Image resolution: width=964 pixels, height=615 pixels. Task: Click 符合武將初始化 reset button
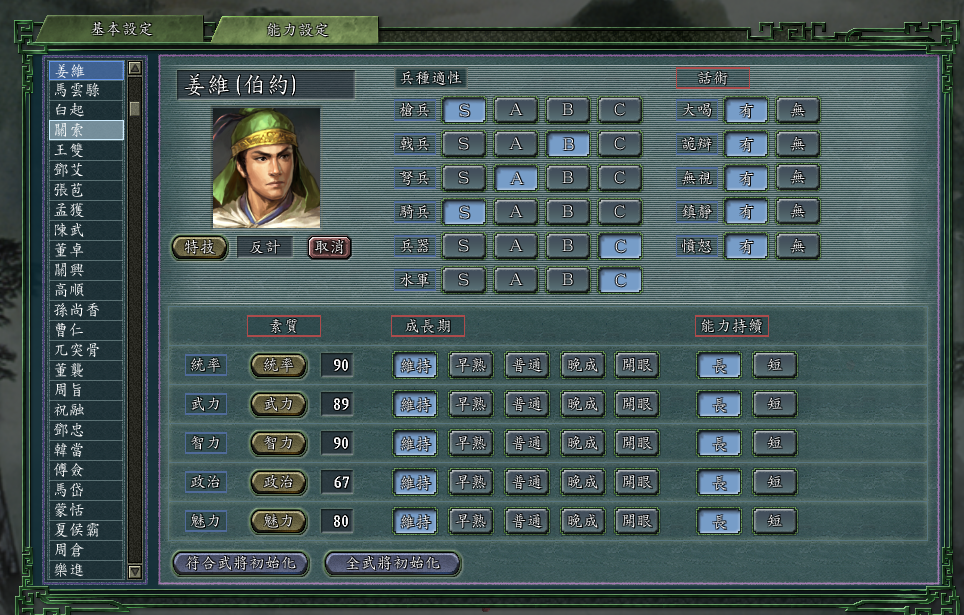coord(240,563)
